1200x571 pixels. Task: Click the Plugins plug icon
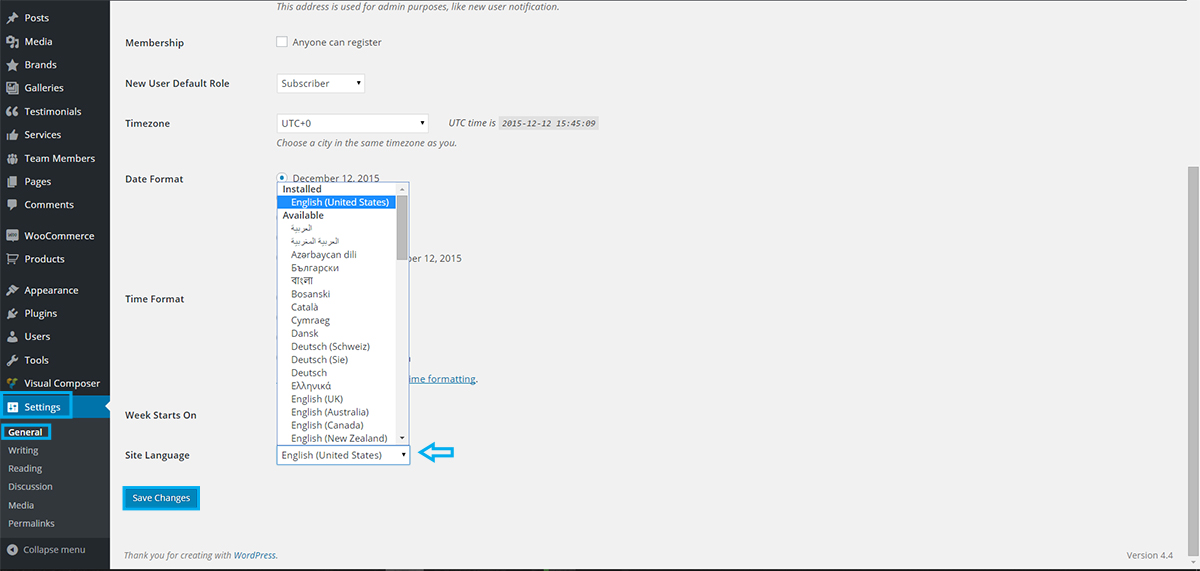(12, 314)
